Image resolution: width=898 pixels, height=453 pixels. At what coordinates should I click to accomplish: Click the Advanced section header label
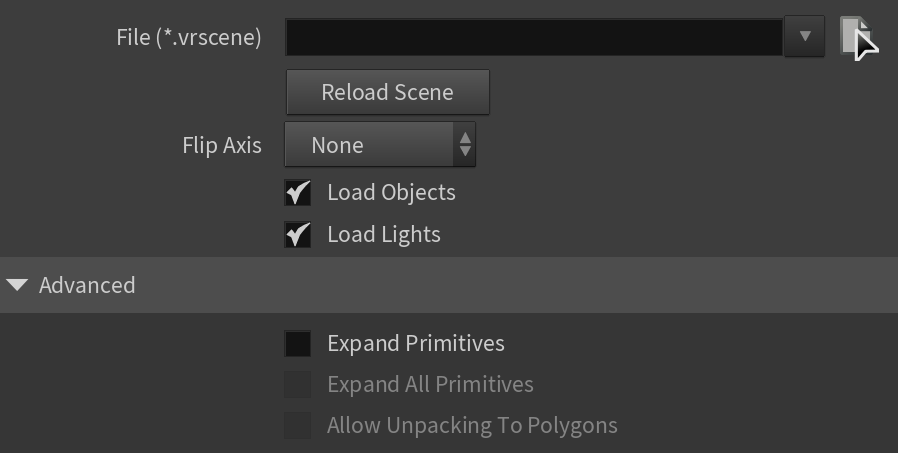pos(87,285)
